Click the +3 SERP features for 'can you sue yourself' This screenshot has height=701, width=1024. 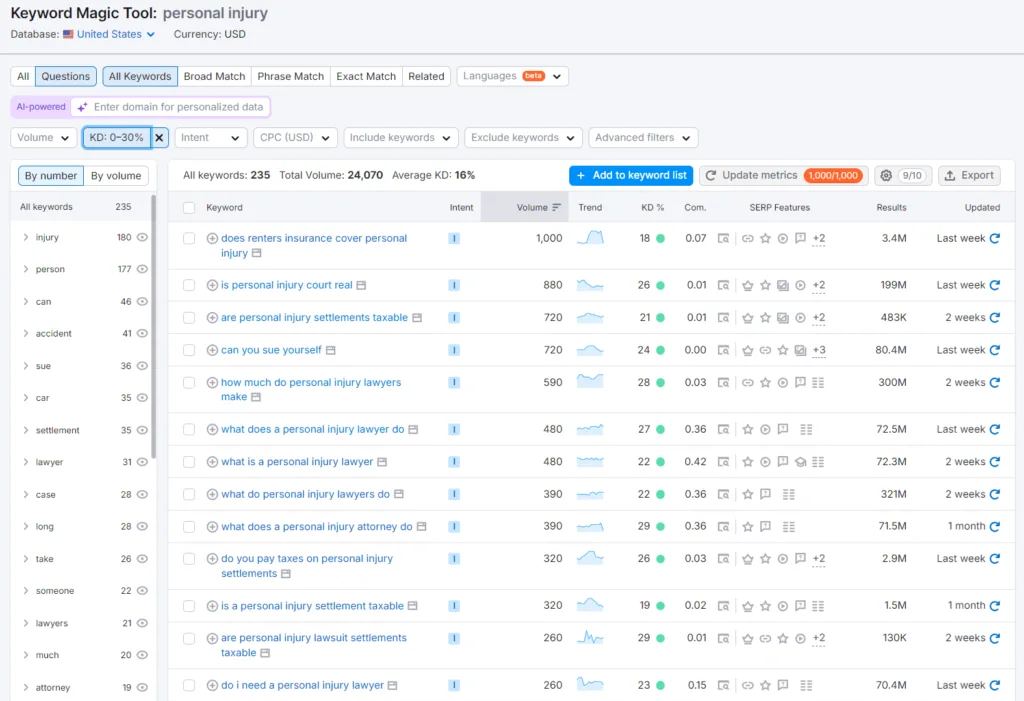[x=819, y=350]
